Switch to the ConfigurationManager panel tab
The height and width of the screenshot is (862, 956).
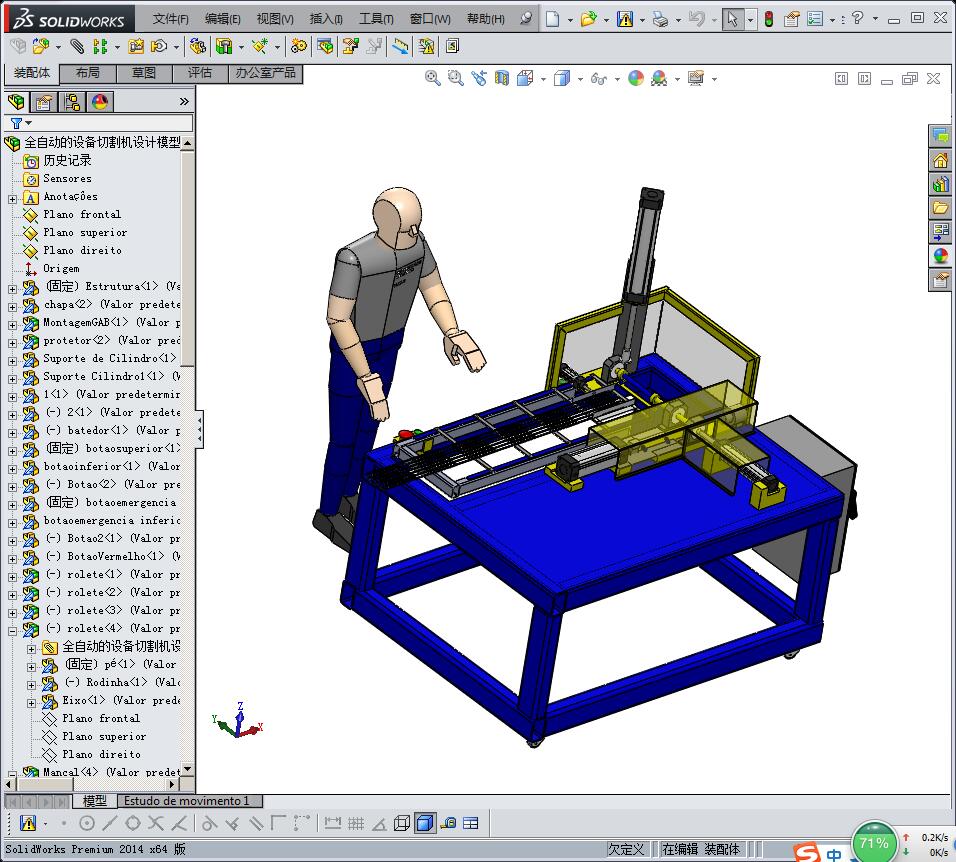point(71,102)
